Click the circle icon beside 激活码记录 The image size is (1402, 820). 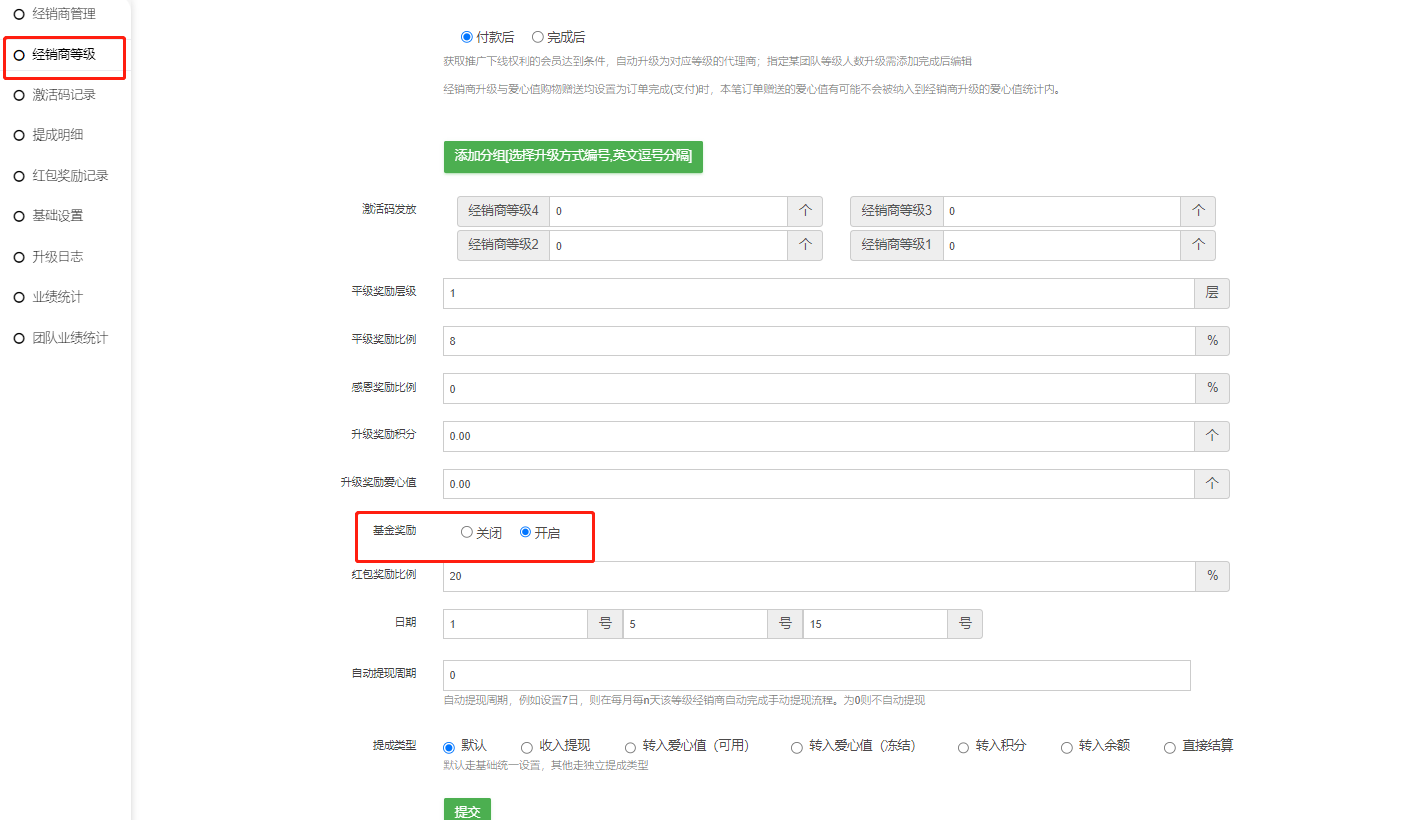(x=19, y=95)
